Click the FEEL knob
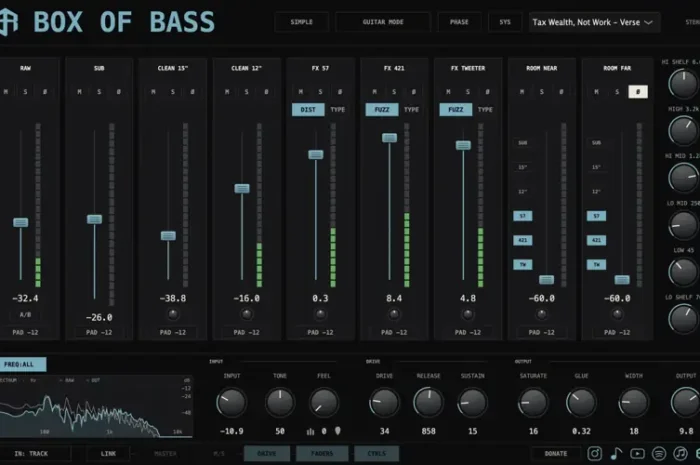 324,403
